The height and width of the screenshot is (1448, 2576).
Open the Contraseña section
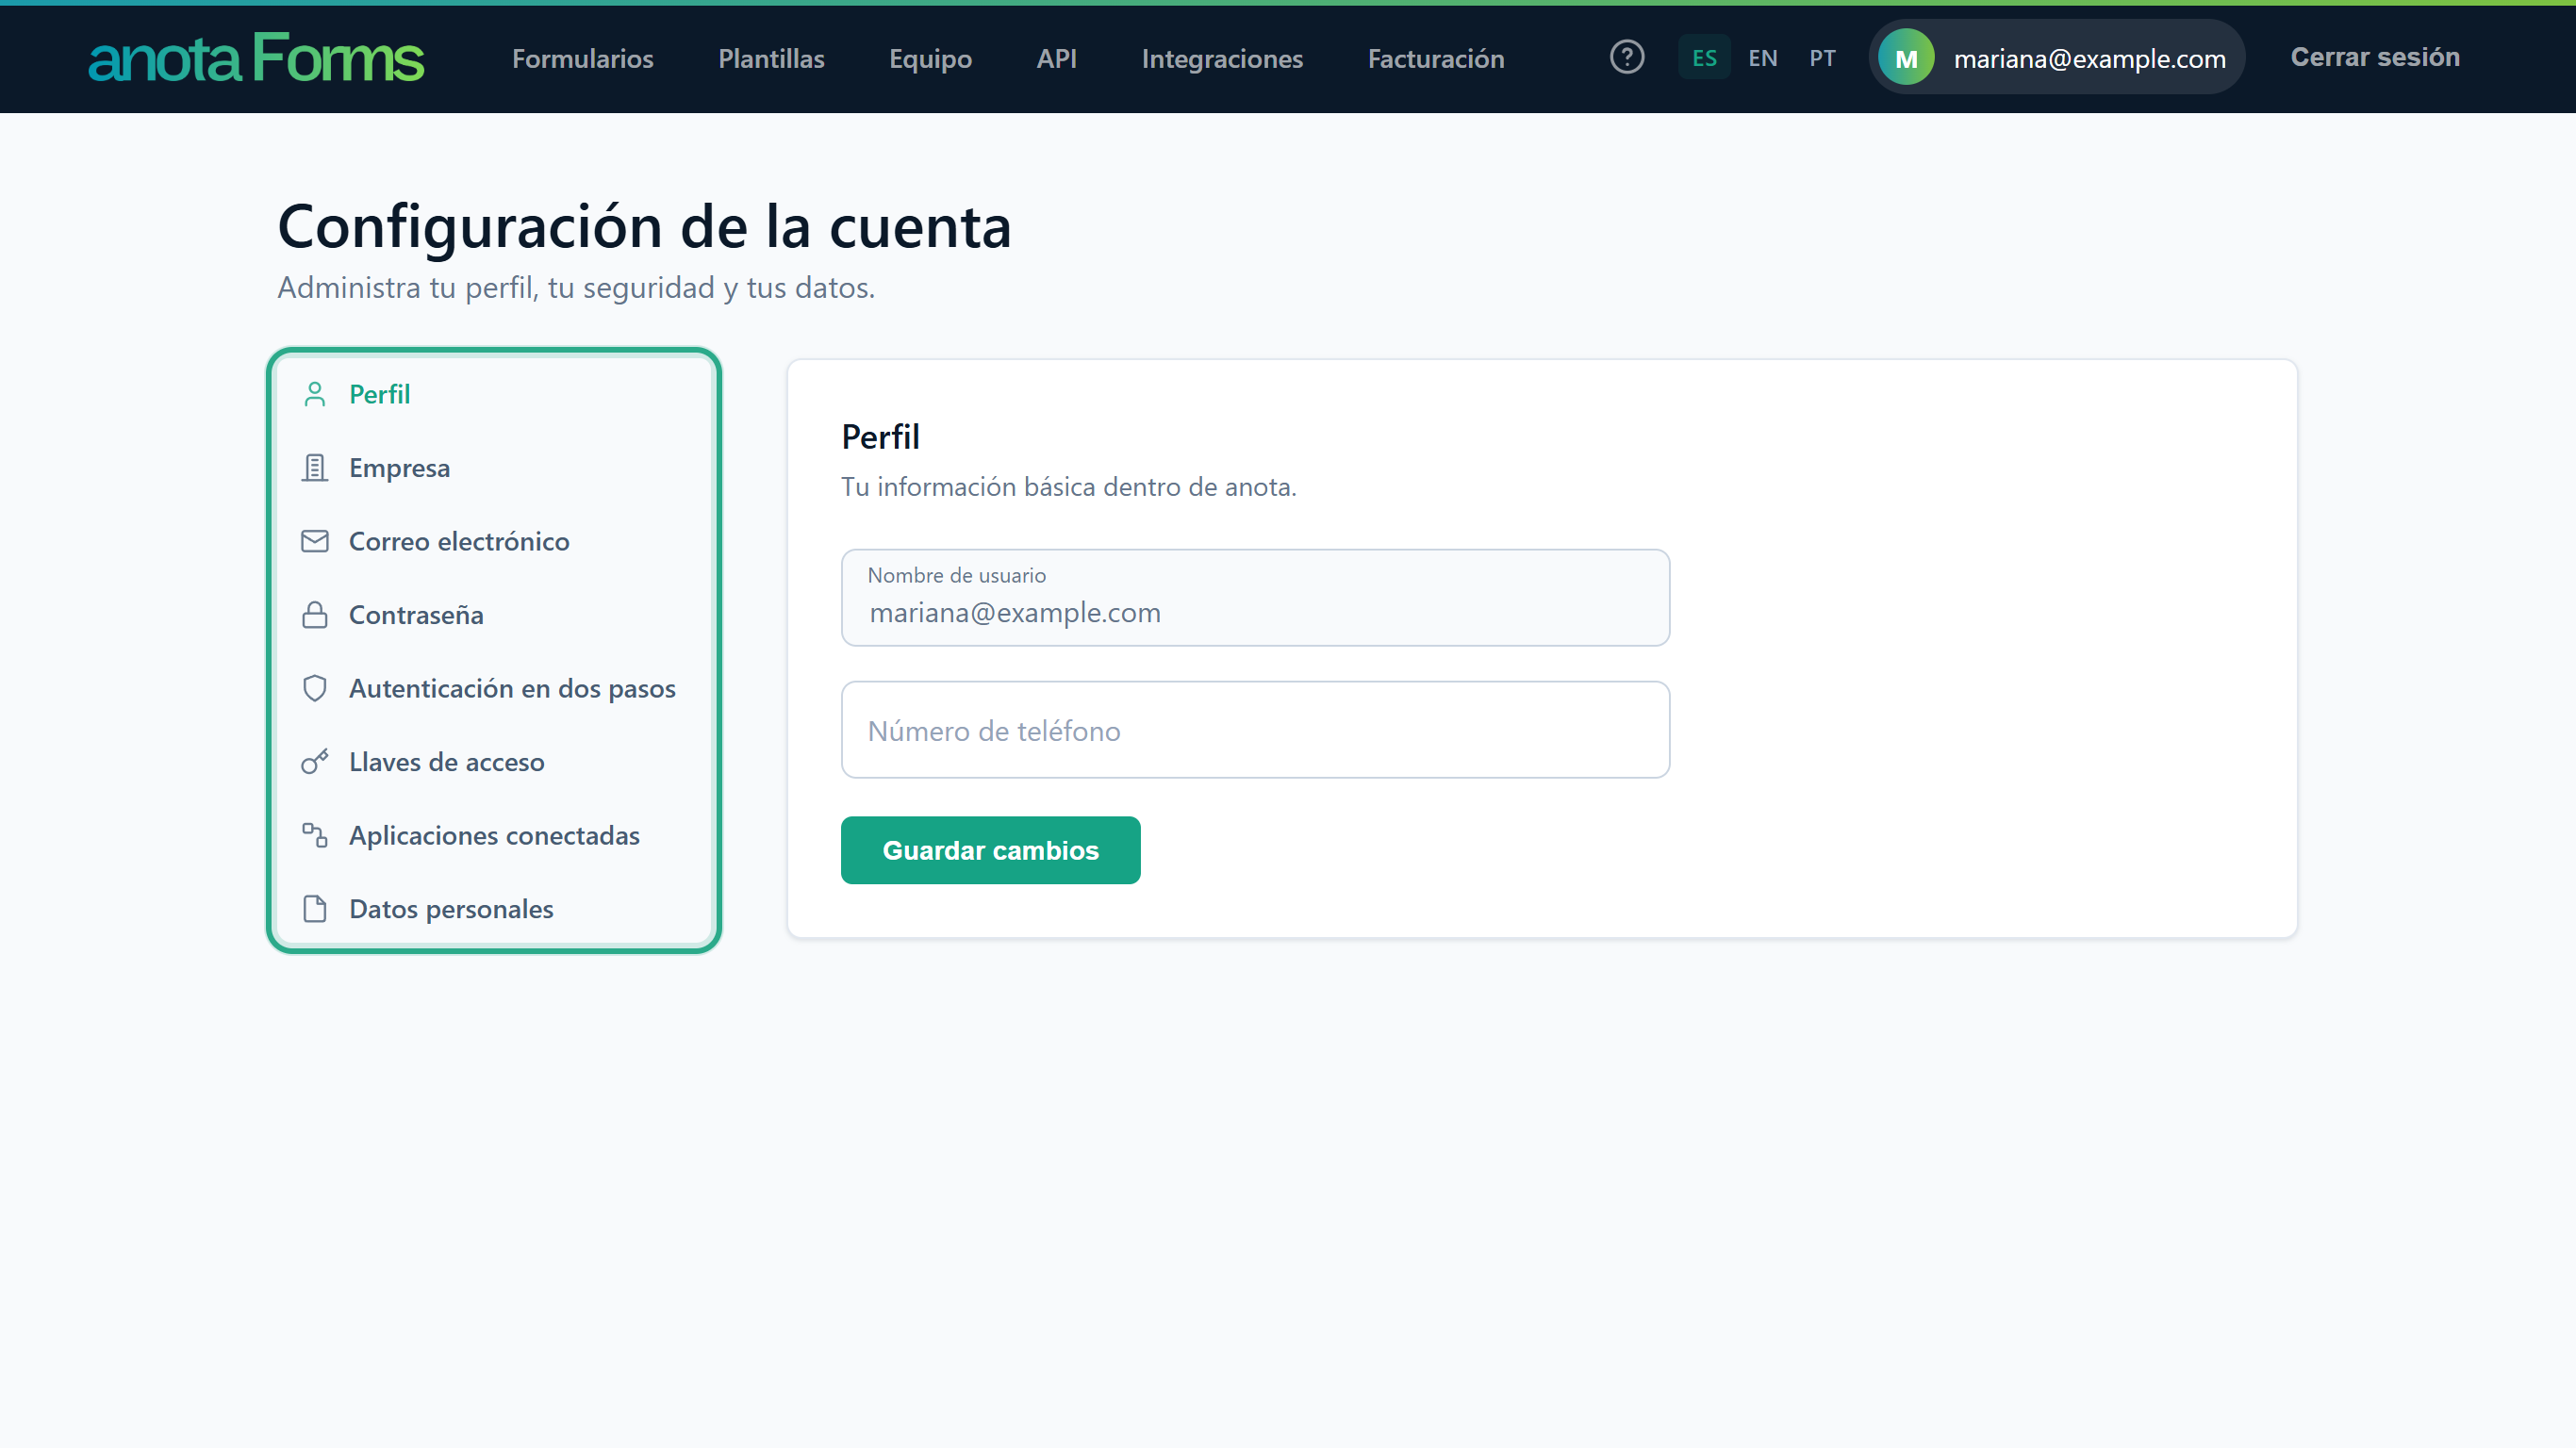(494, 615)
